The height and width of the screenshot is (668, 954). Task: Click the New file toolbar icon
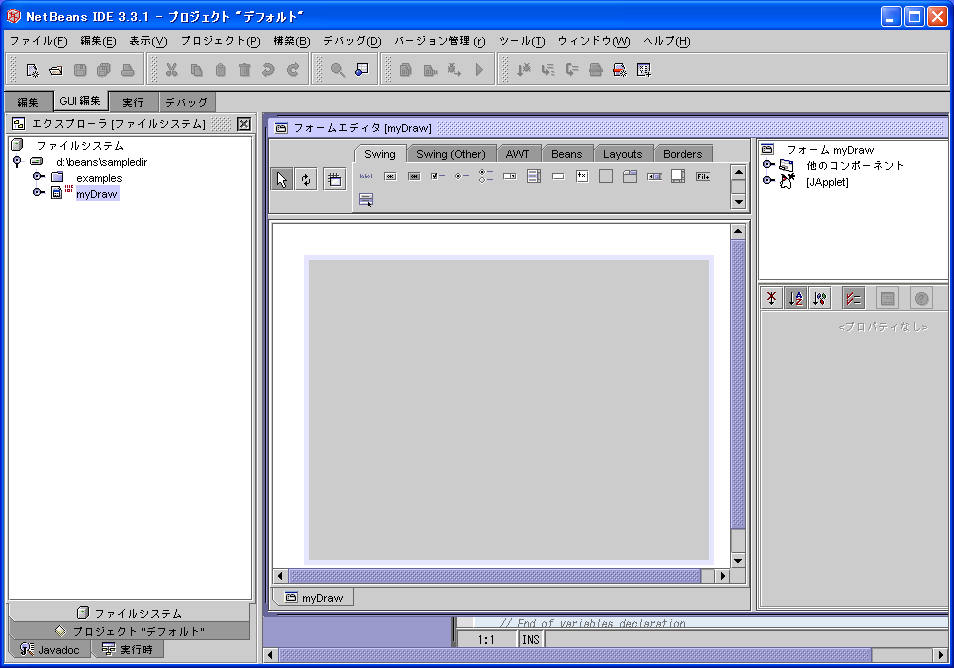32,70
